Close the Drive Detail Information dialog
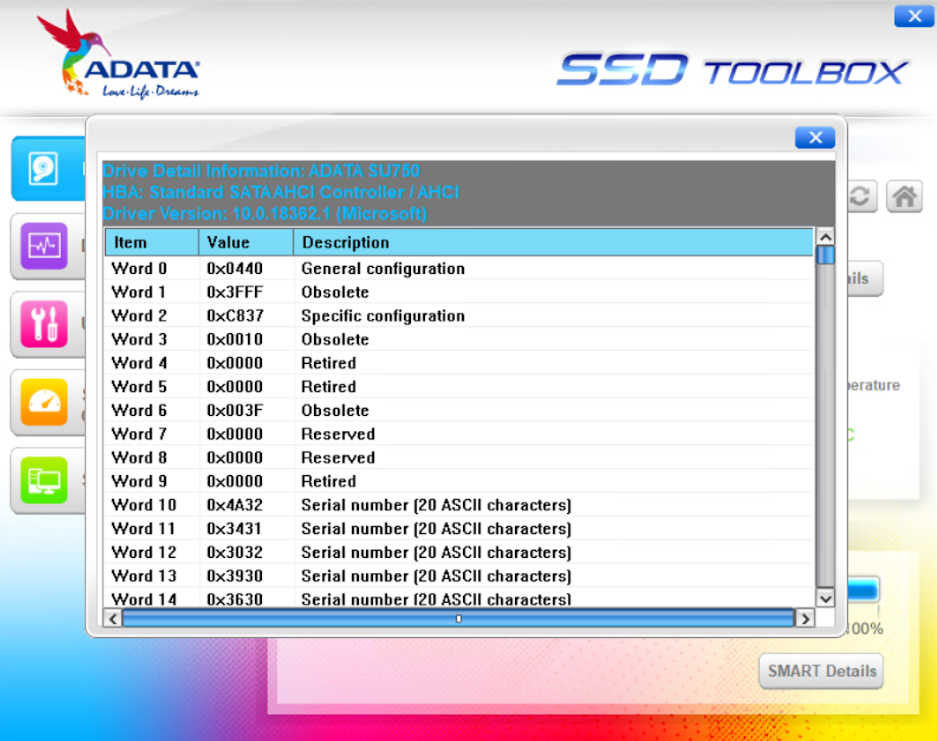Screen dimensions: 937x741 (815, 138)
